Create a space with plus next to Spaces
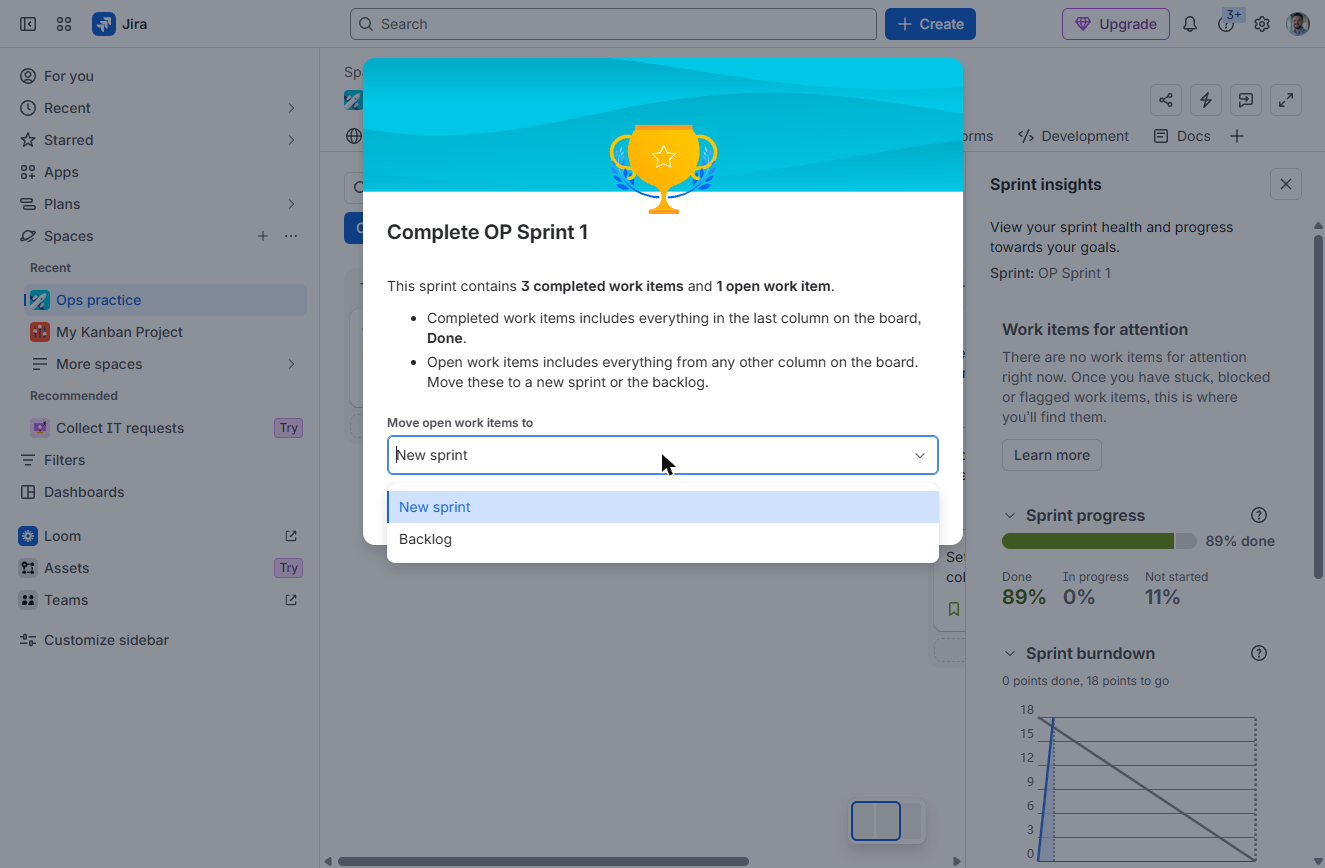 [x=263, y=236]
